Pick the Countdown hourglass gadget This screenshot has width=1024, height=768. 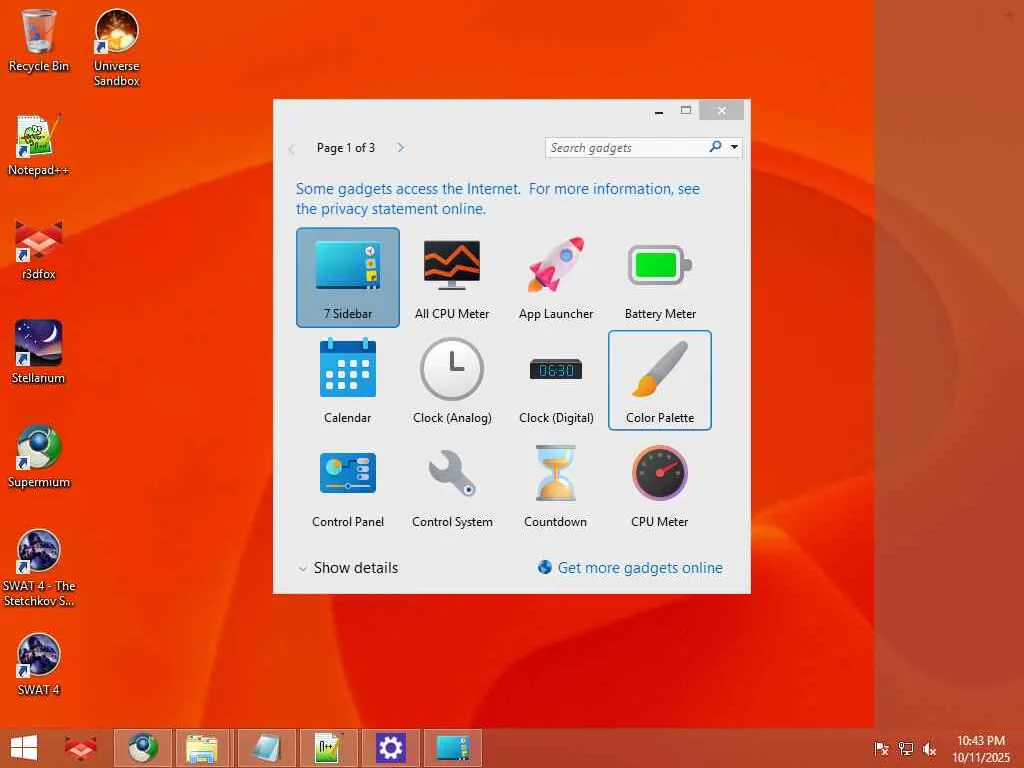[x=556, y=485]
